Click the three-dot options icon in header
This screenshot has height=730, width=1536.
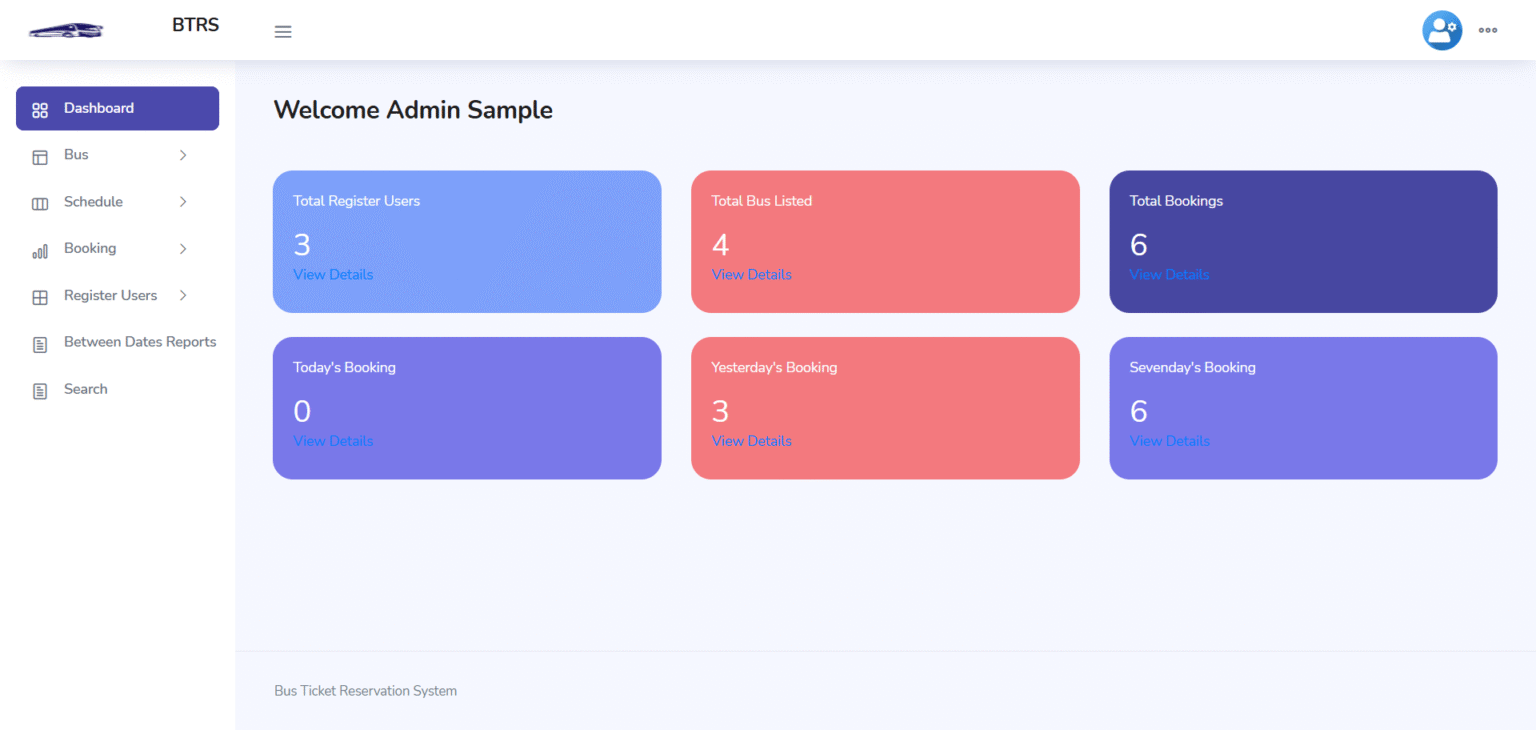point(1488,30)
